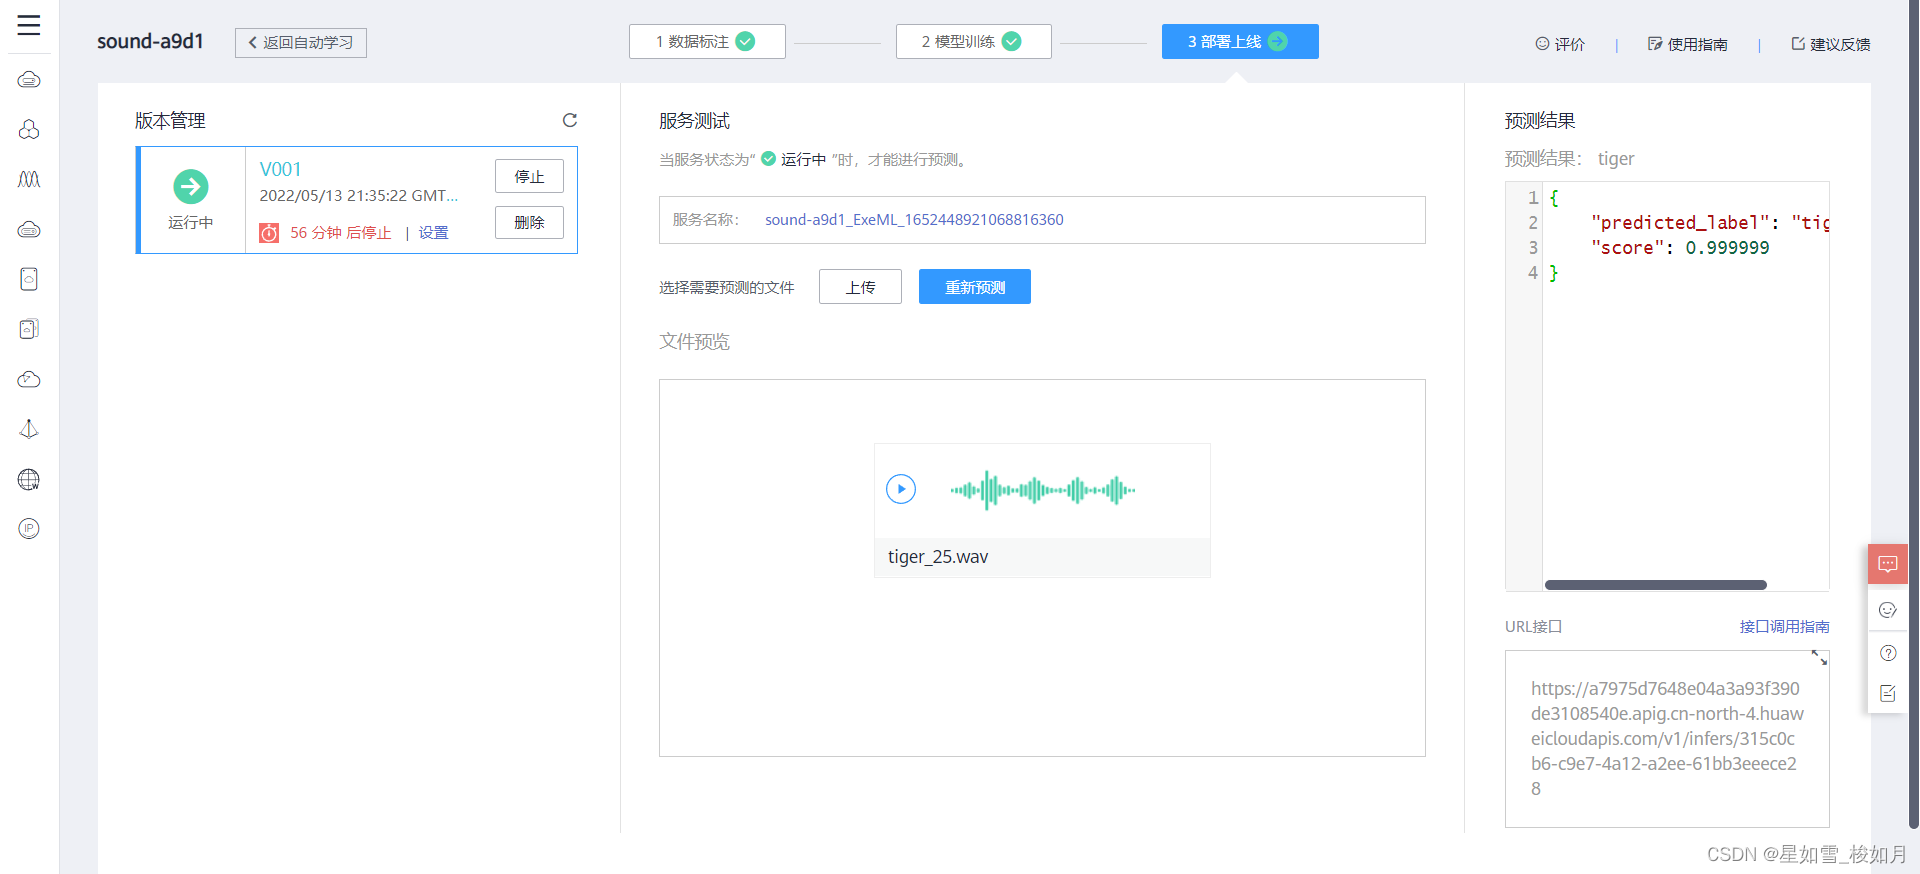This screenshot has width=1920, height=874.
Task: Open auto-stop settings link
Action: pos(433,233)
